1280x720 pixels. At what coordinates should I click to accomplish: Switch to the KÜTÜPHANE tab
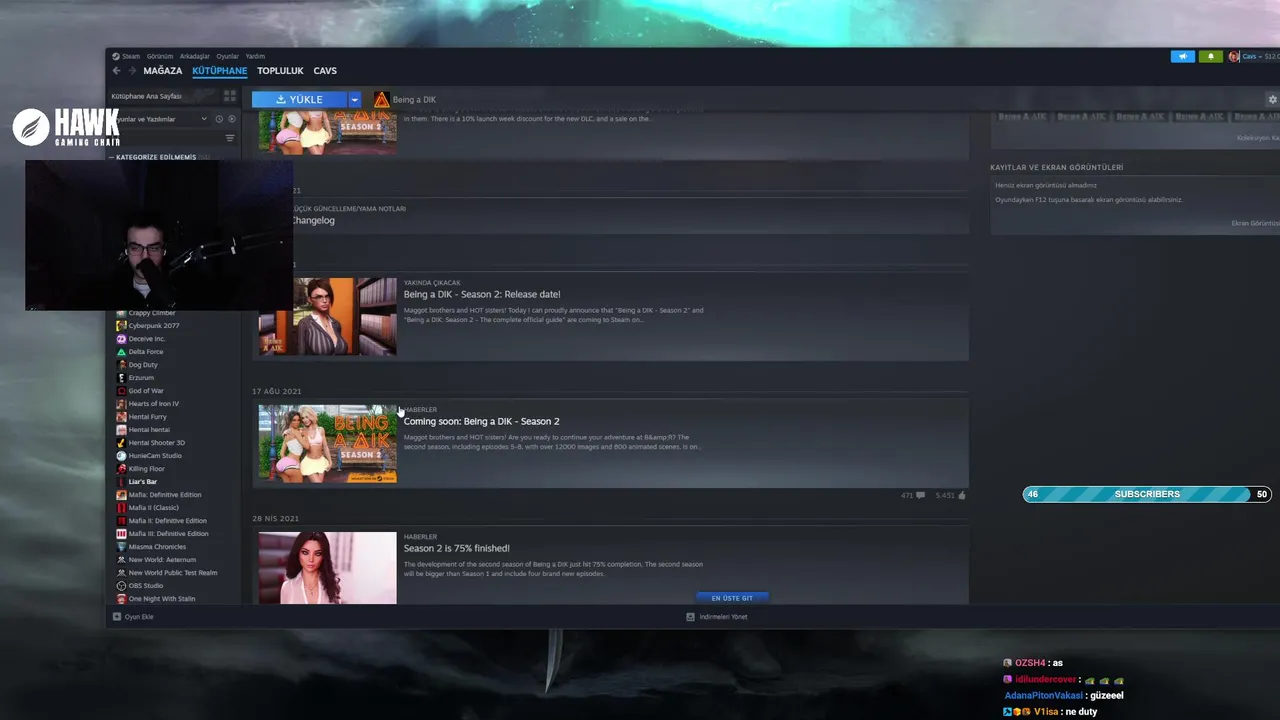click(220, 71)
